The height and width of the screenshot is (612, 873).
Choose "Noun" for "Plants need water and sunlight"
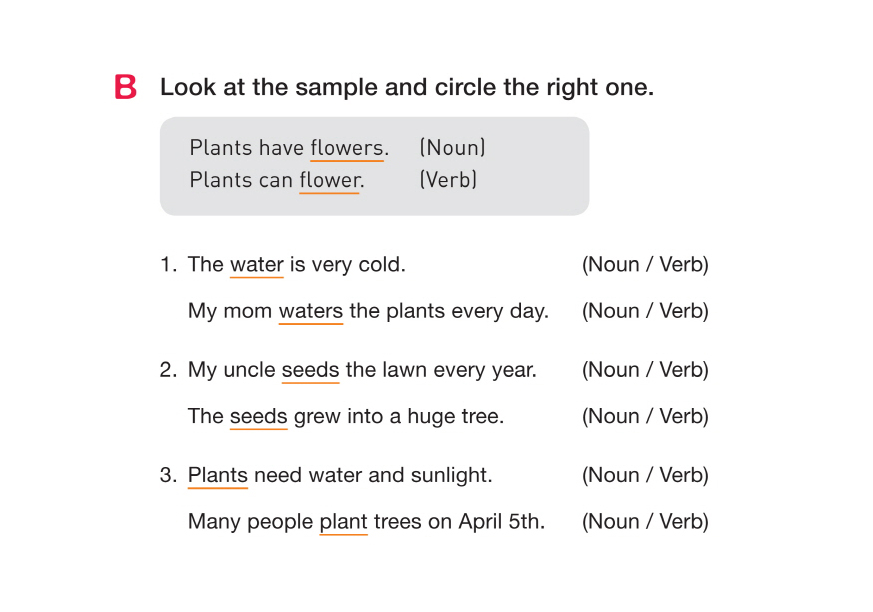(612, 475)
